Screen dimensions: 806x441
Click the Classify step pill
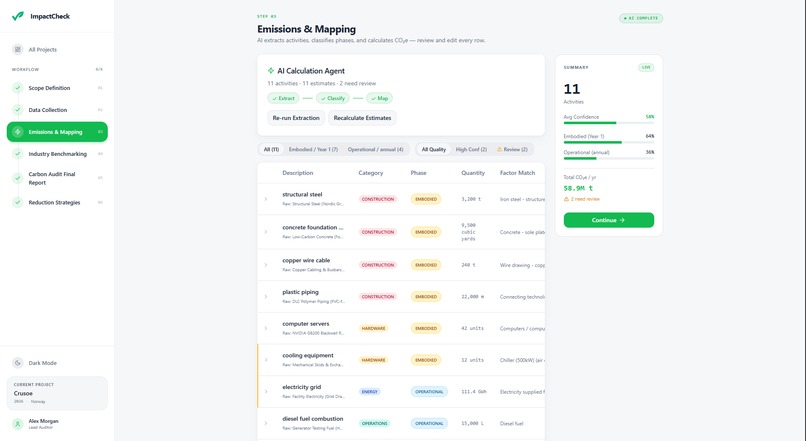333,98
